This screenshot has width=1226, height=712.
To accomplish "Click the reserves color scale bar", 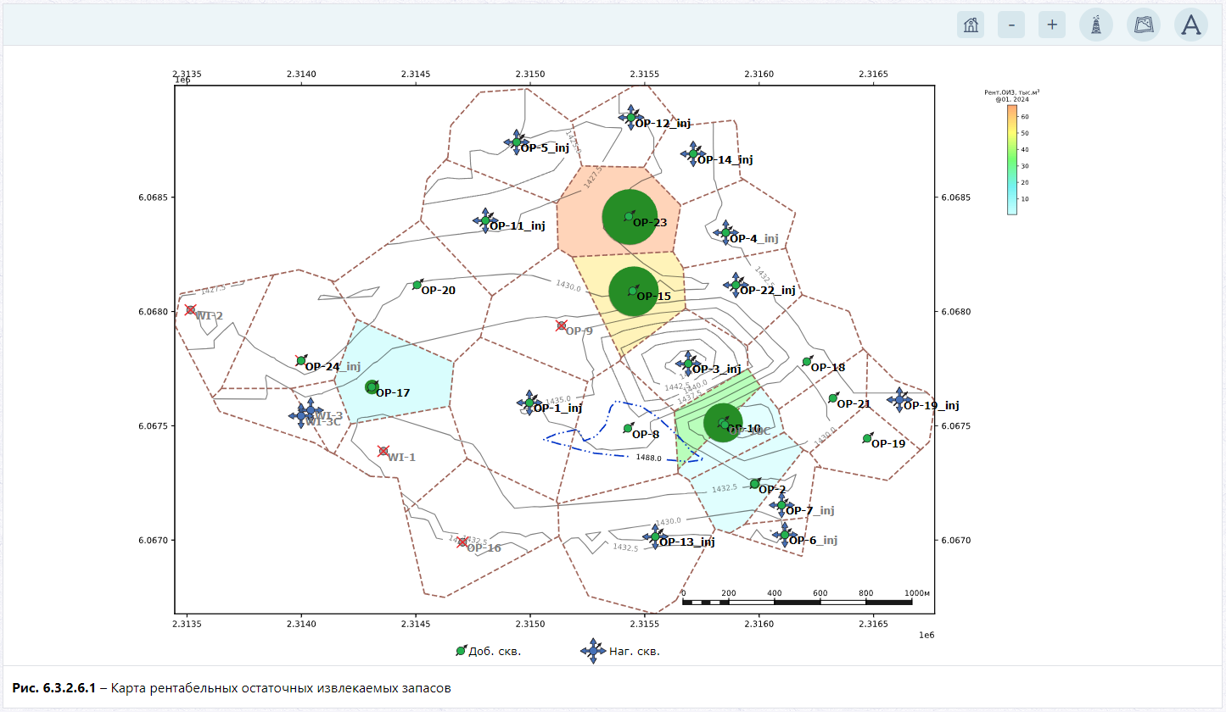I will click(x=1012, y=160).
